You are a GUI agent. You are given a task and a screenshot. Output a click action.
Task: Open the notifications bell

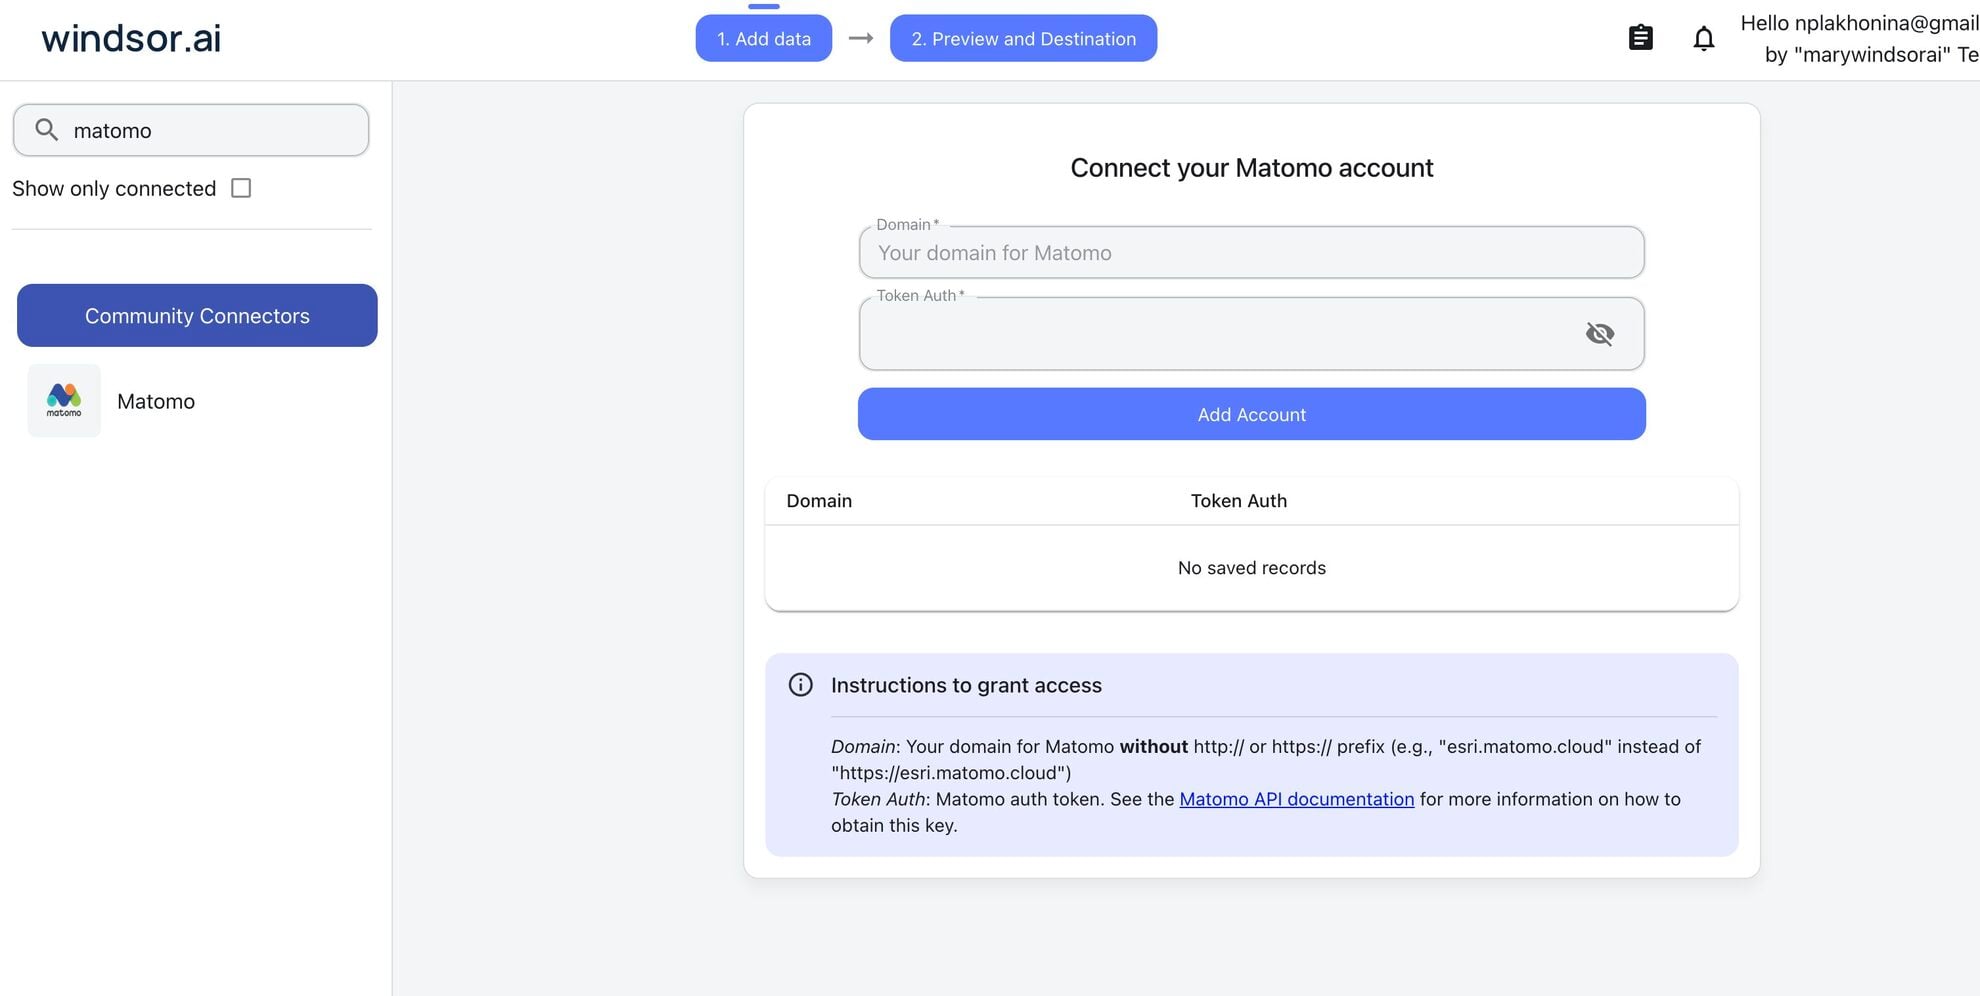pyautogui.click(x=1703, y=37)
